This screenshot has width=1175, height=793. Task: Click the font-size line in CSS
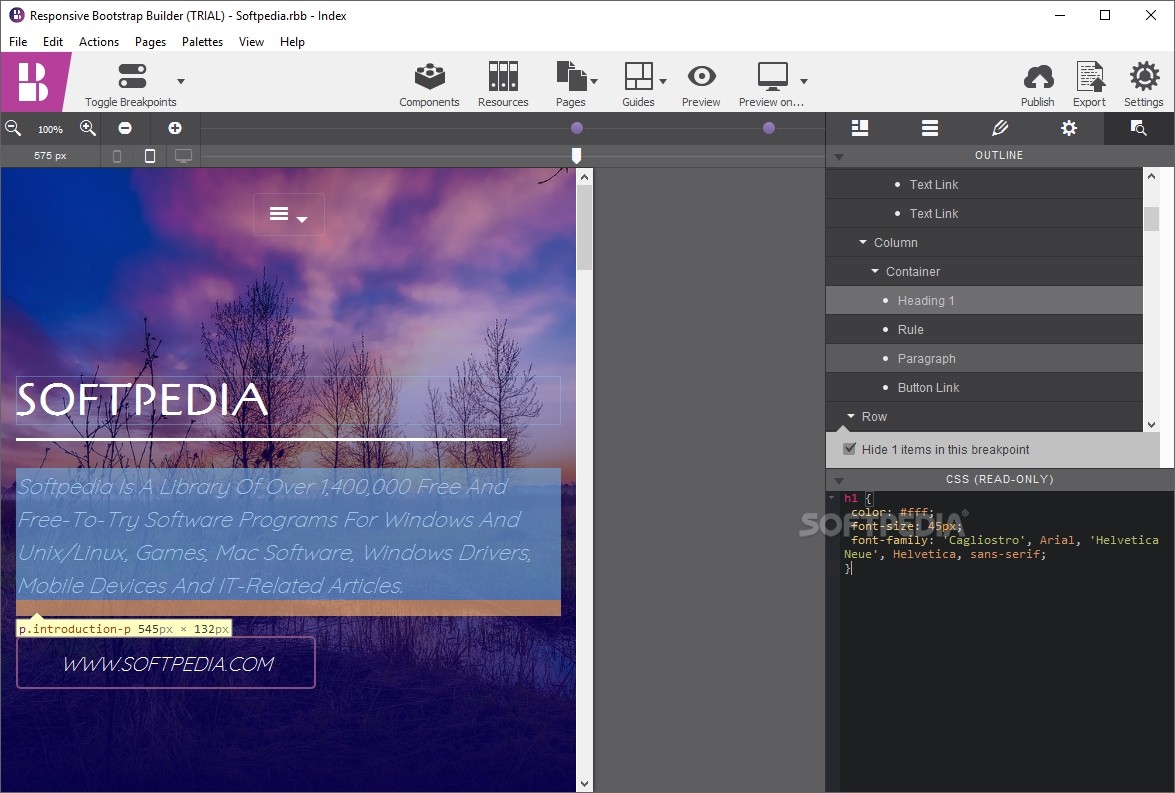pyautogui.click(x=906, y=525)
